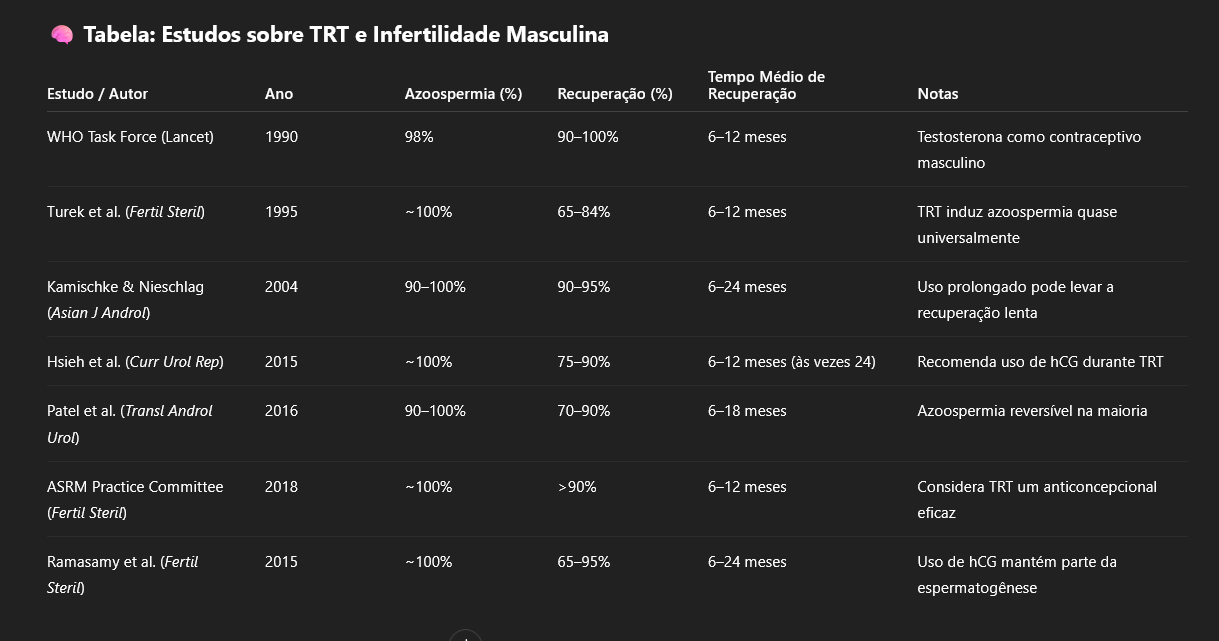Select the 'ASRM Practice Committee' cell
1219x641 pixels.
pyautogui.click(x=135, y=500)
